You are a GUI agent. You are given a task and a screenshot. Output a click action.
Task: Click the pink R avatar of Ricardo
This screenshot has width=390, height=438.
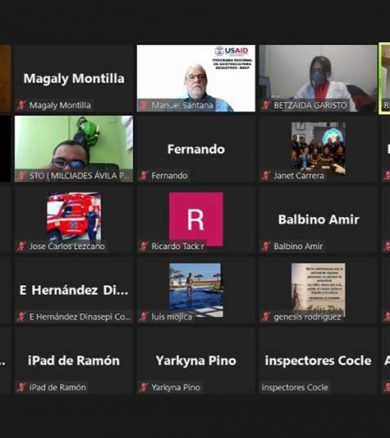point(196,219)
